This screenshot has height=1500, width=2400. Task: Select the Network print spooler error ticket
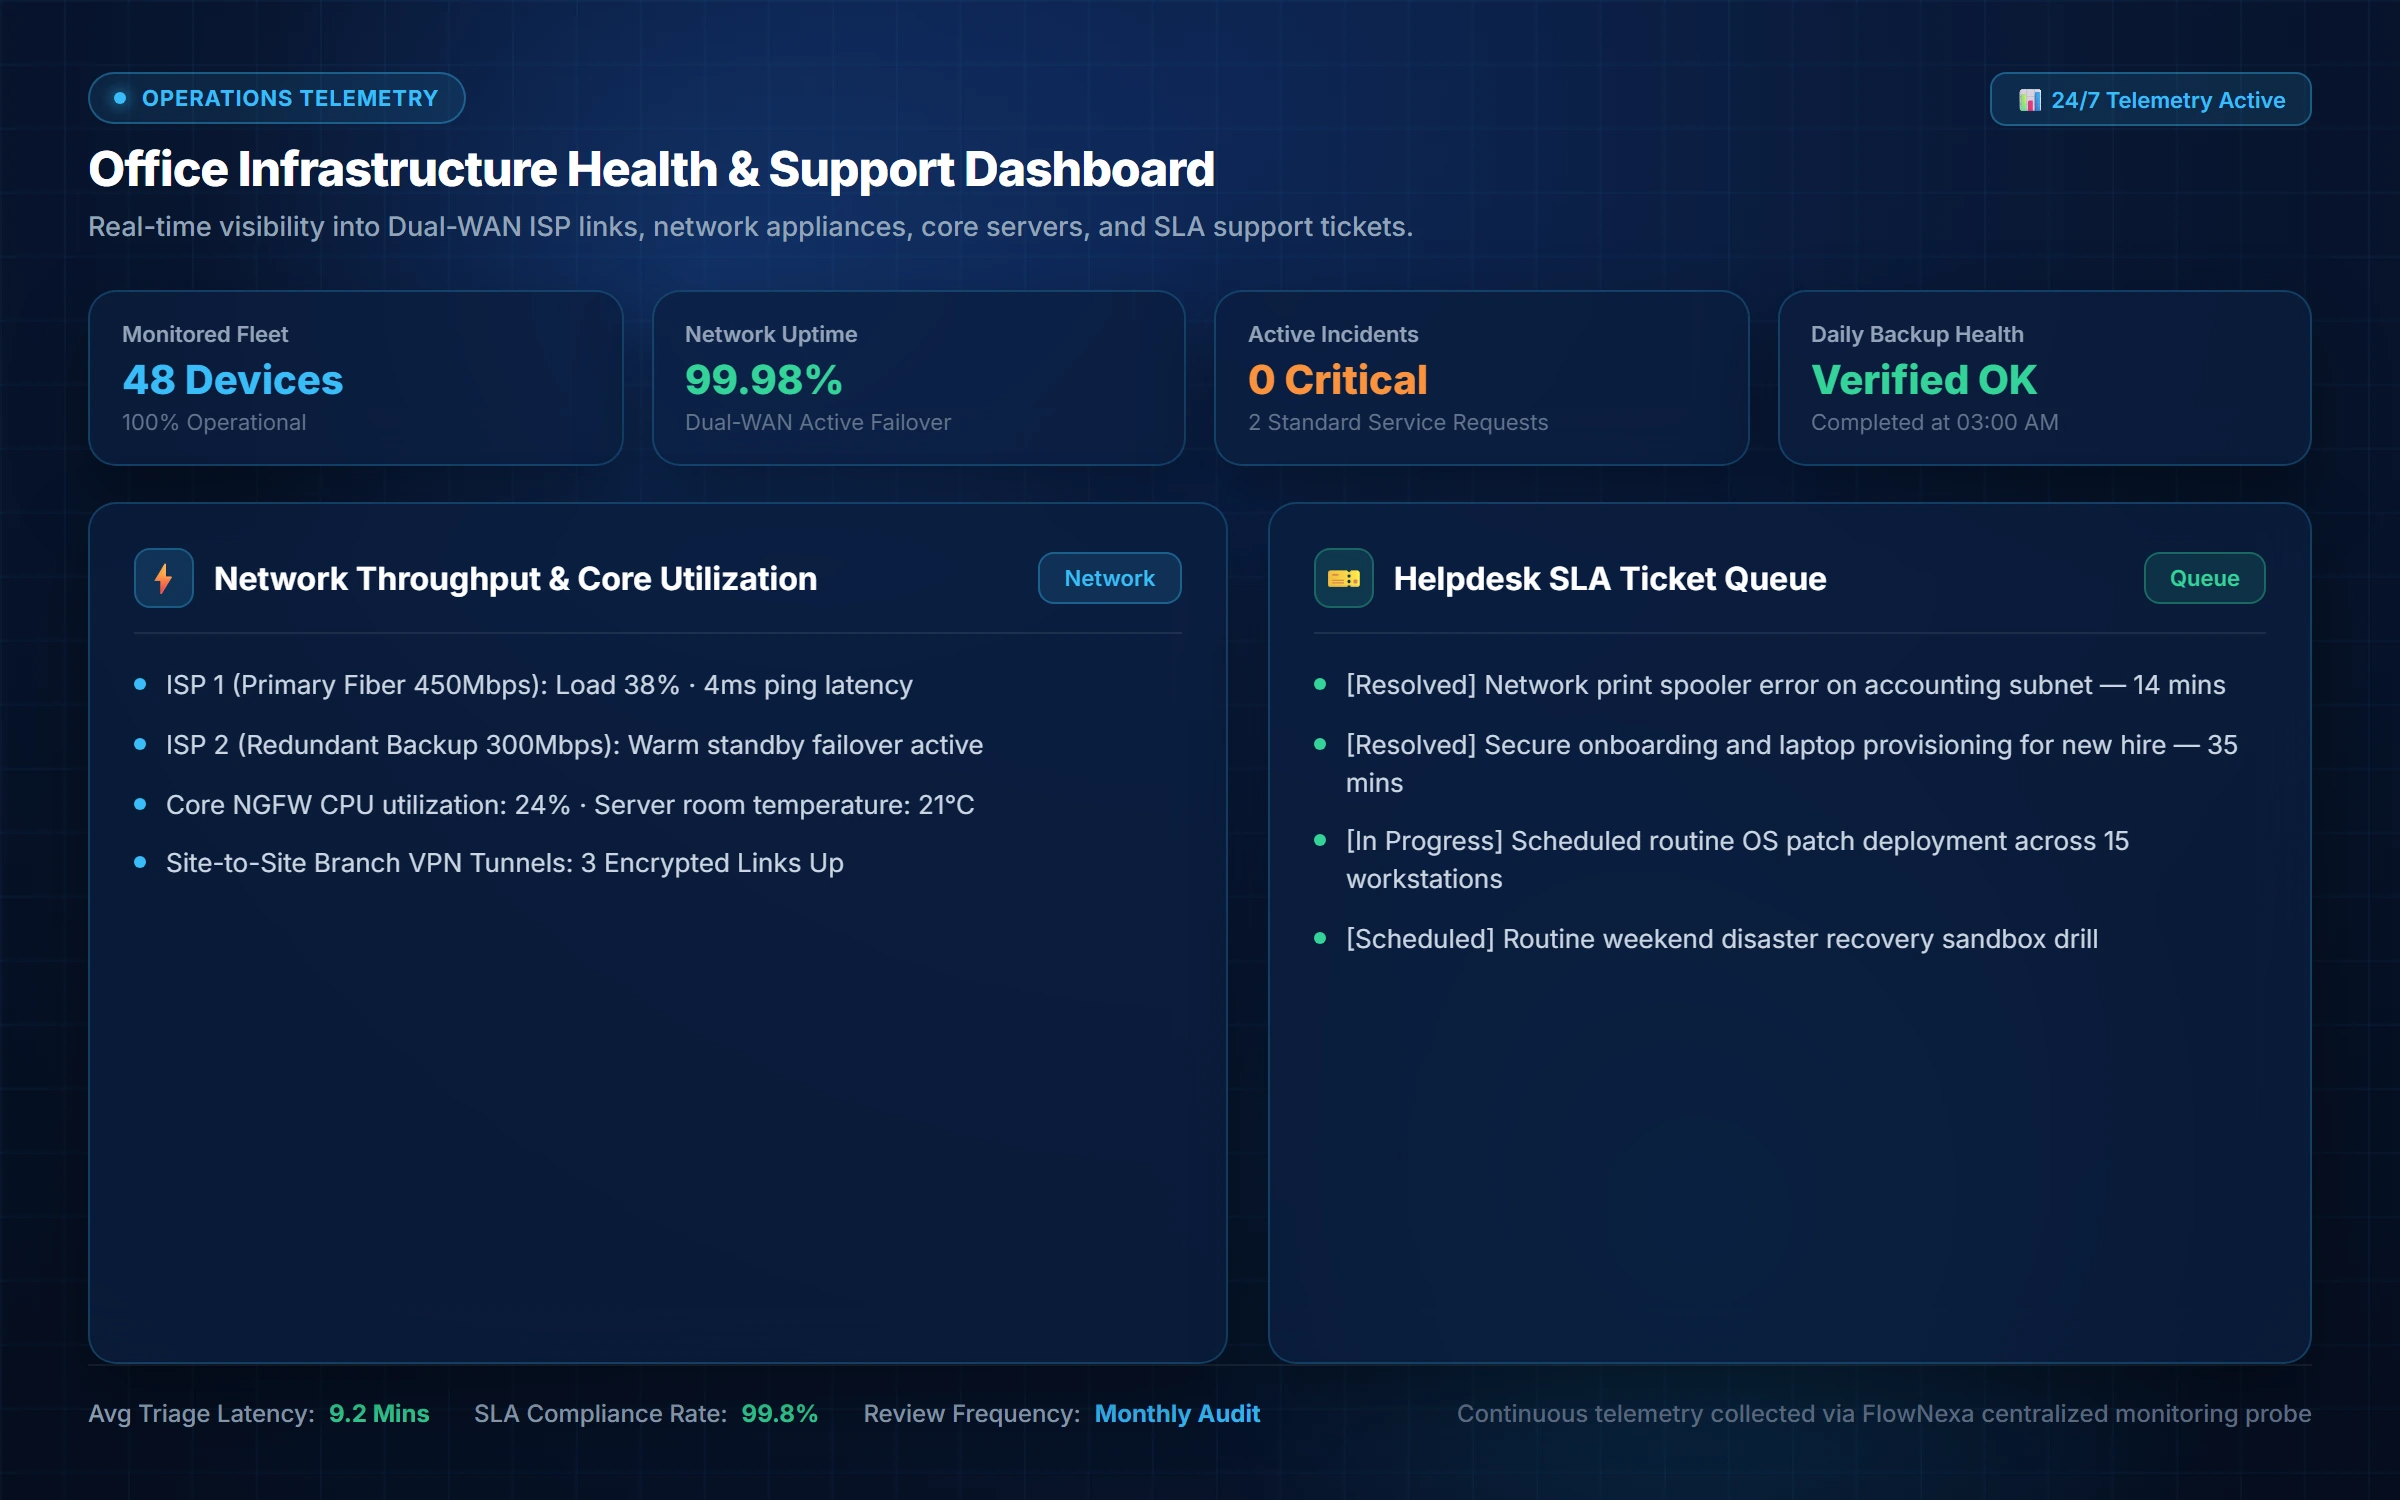(x=1785, y=685)
